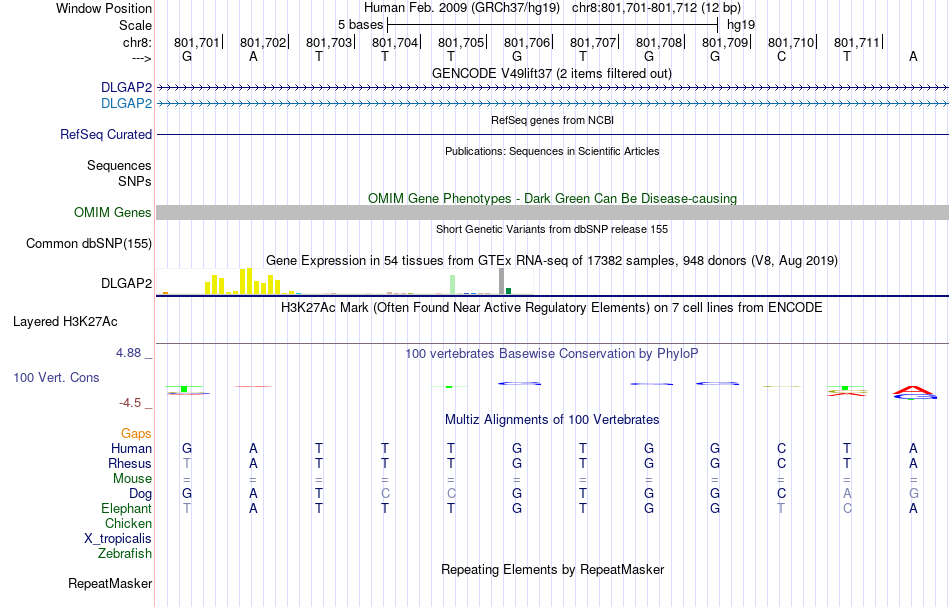The image size is (950, 607).
Task: Click DLGAP2 label beside GTEx expression bars
Action: (126, 284)
